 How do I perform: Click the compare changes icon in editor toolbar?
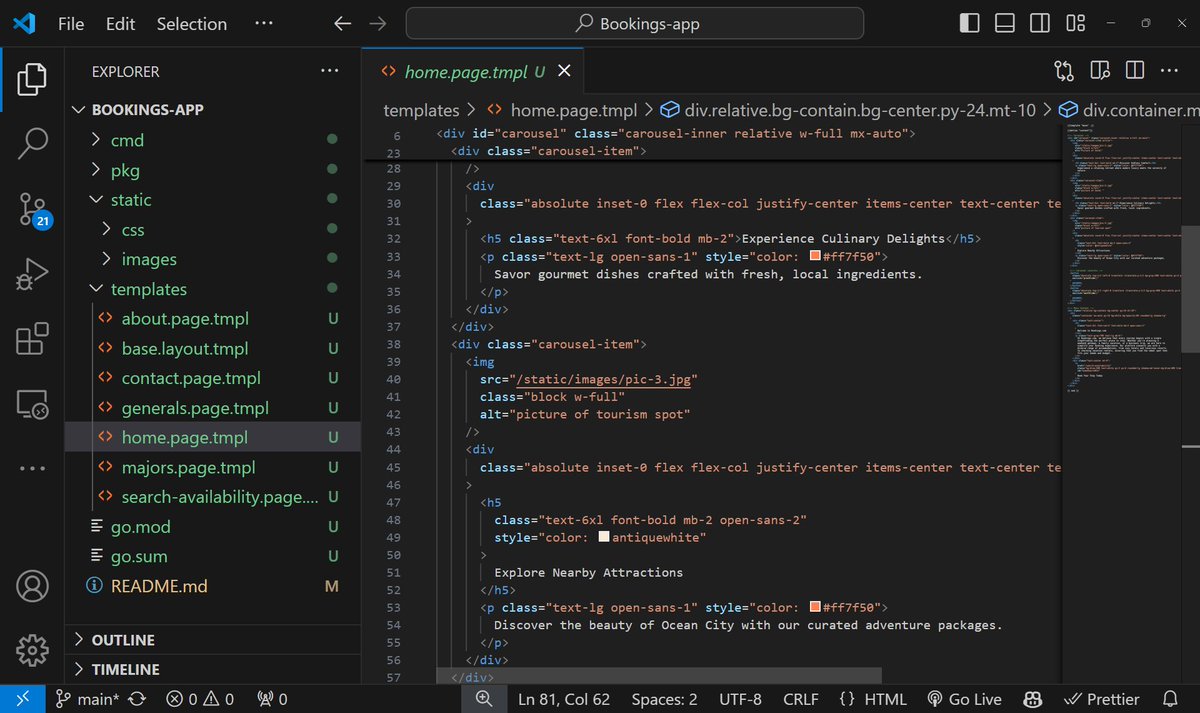[x=1063, y=71]
